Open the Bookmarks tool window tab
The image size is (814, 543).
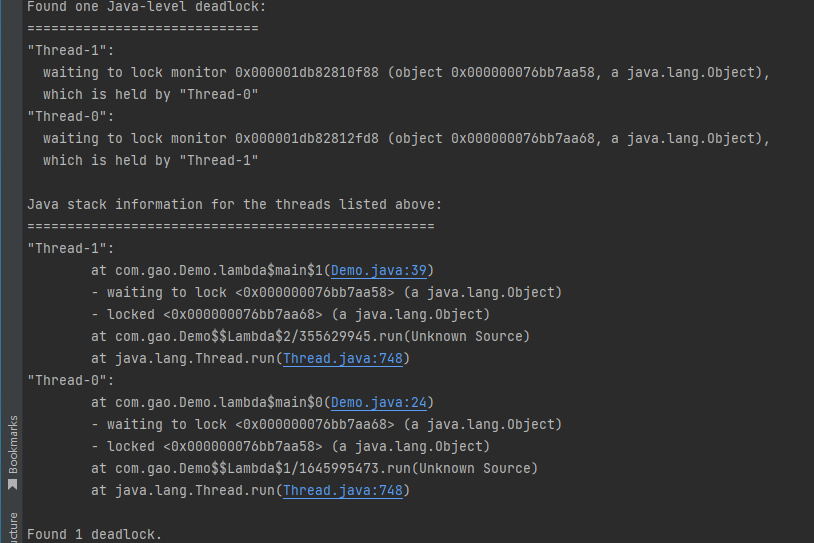pos(13,444)
